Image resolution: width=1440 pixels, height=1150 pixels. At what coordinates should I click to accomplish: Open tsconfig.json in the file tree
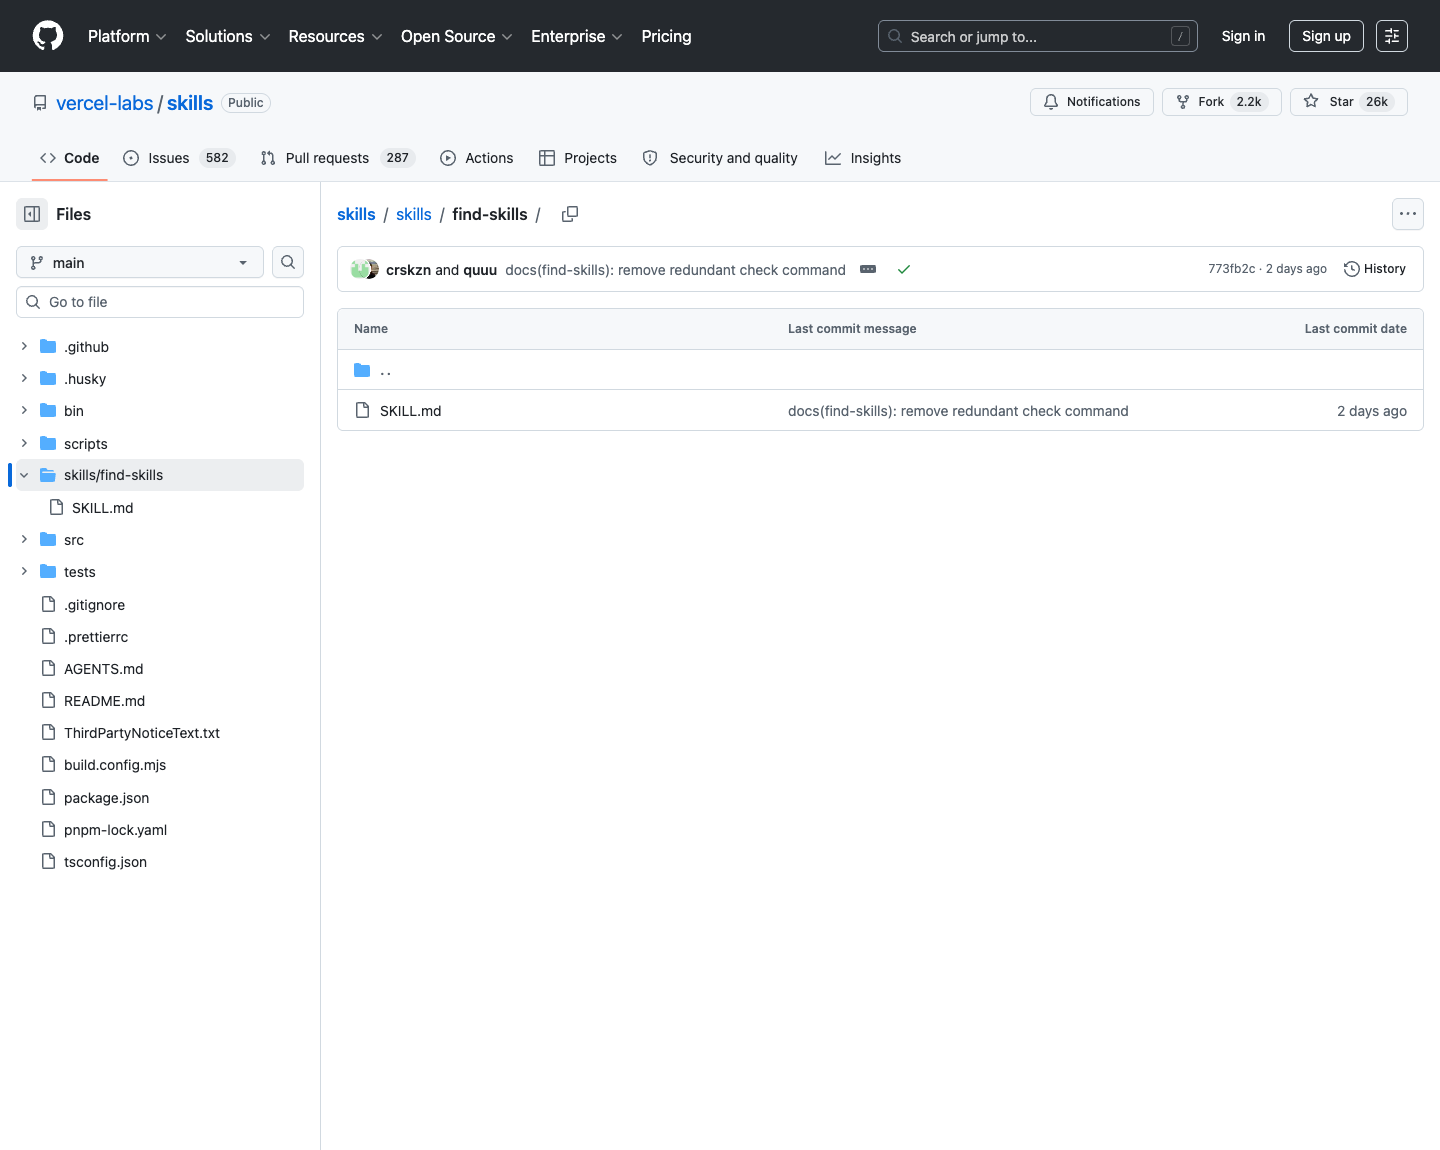160,861
